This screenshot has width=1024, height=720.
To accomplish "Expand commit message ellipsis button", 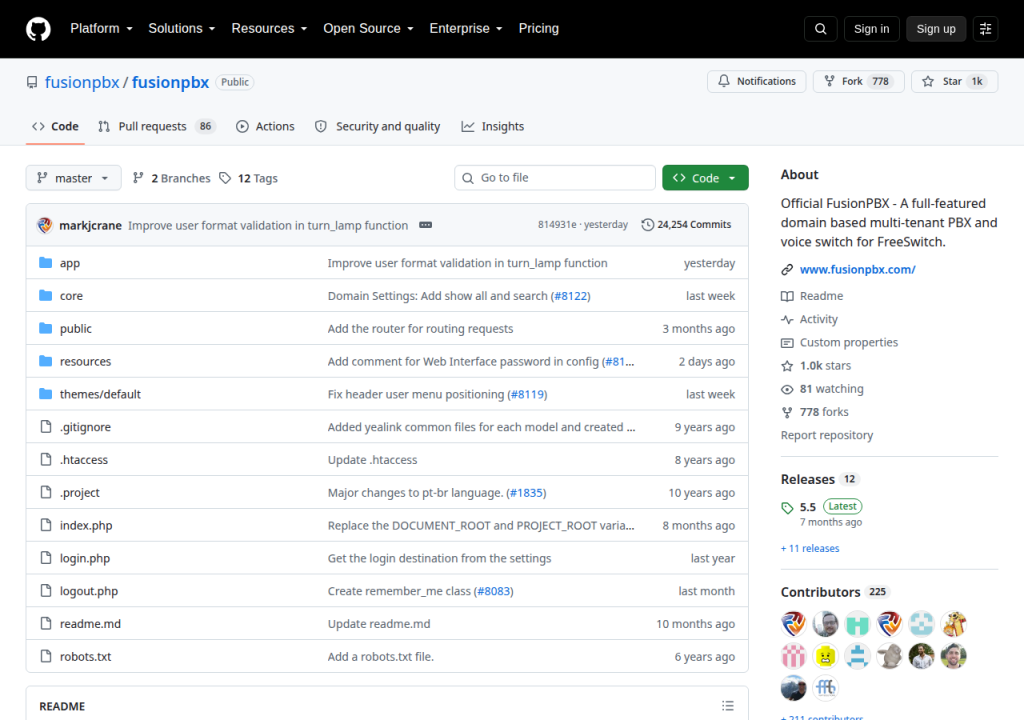I will pyautogui.click(x=425, y=225).
